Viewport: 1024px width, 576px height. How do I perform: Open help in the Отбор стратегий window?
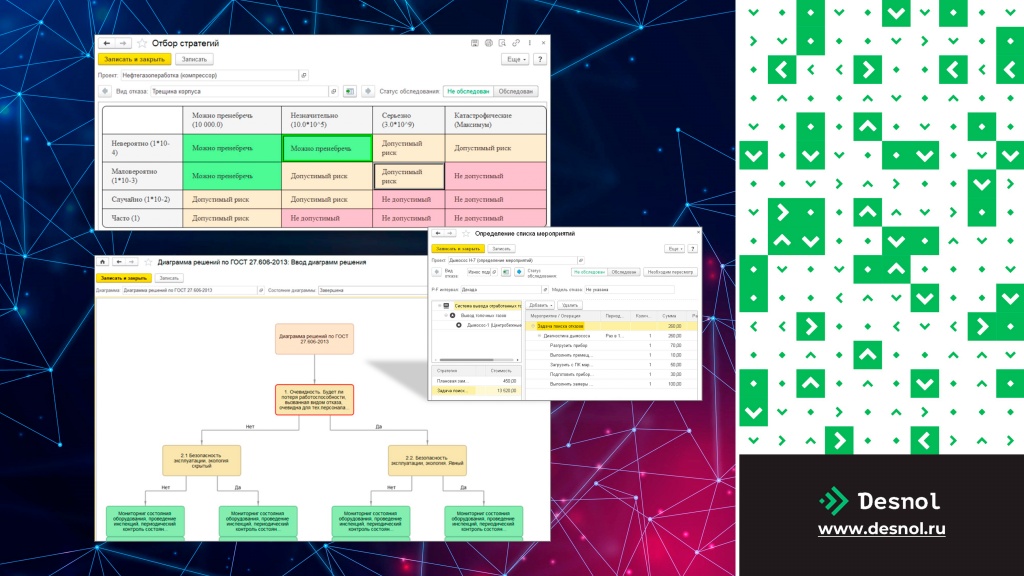540,59
